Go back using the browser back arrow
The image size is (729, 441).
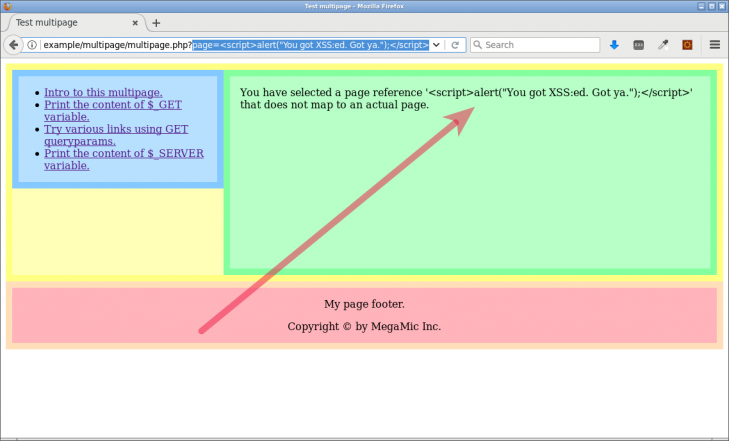coord(13,45)
